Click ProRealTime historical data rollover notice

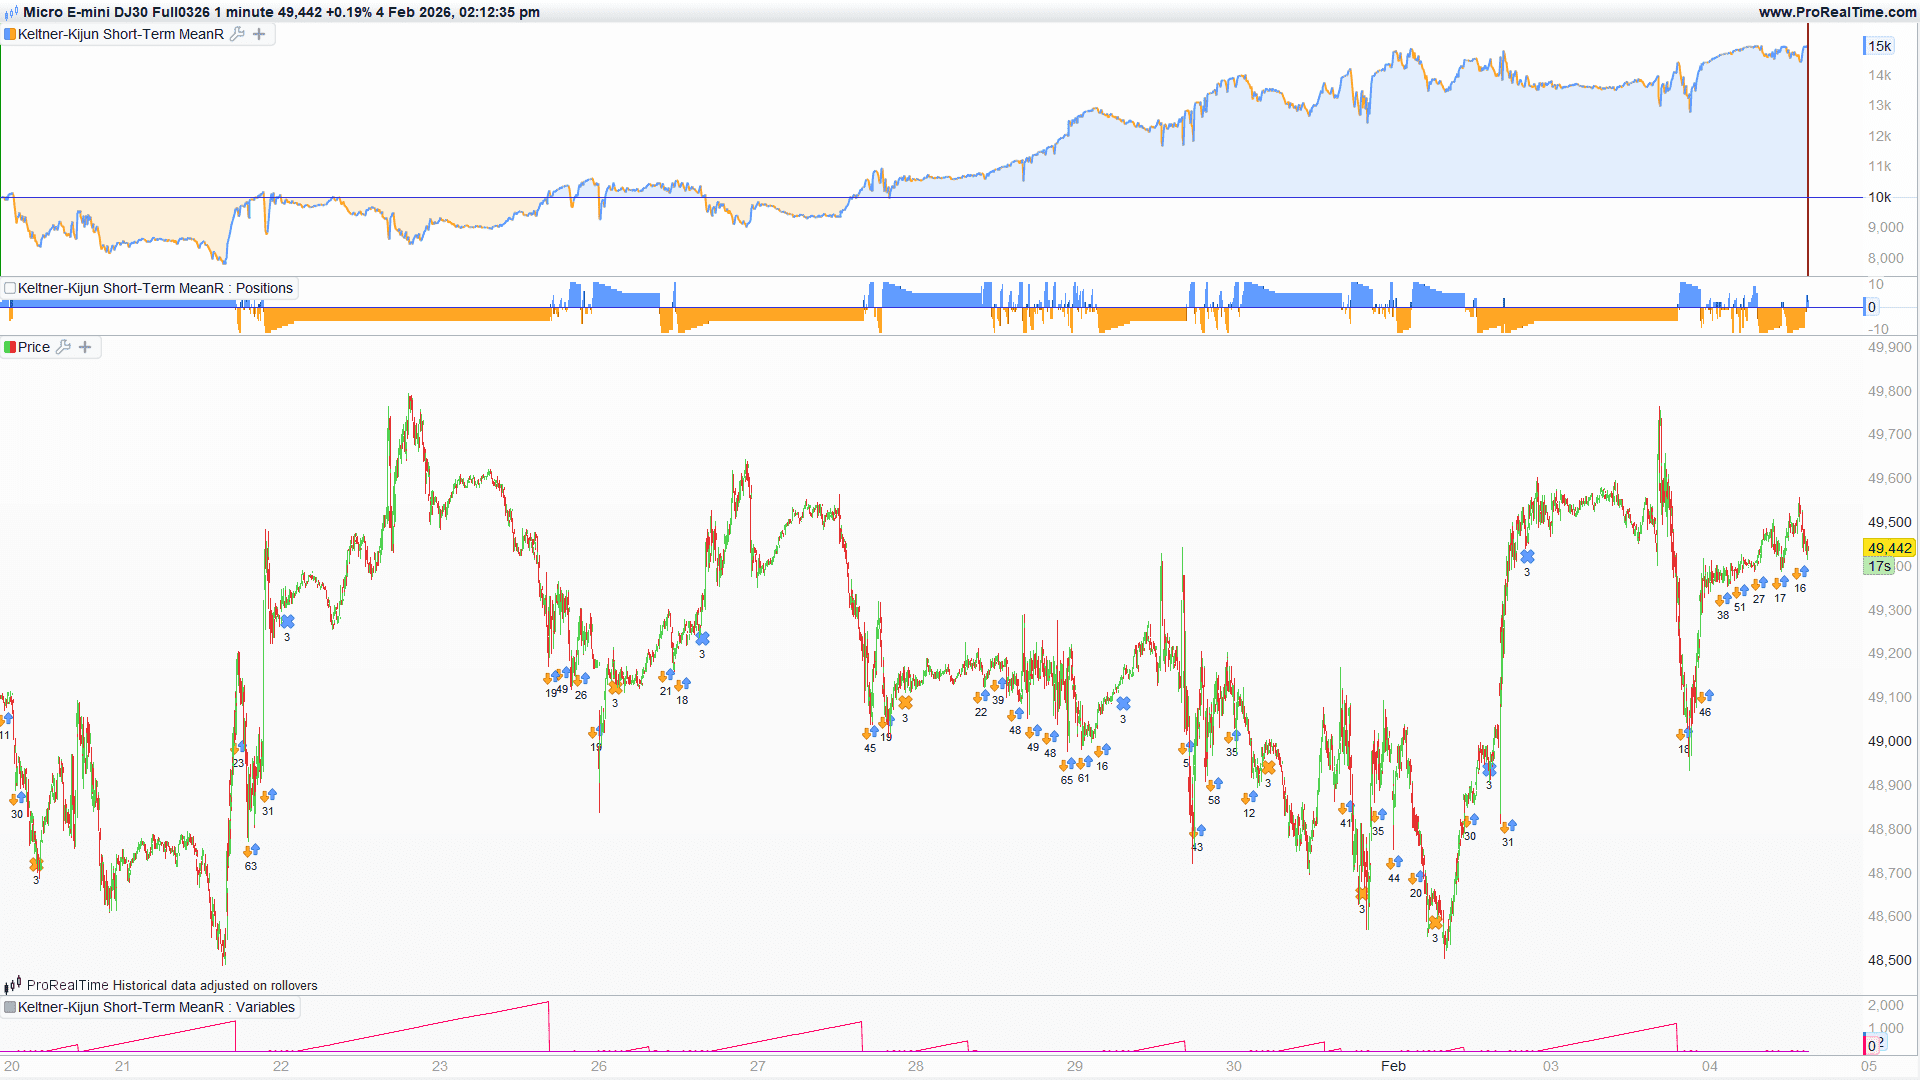(x=172, y=985)
